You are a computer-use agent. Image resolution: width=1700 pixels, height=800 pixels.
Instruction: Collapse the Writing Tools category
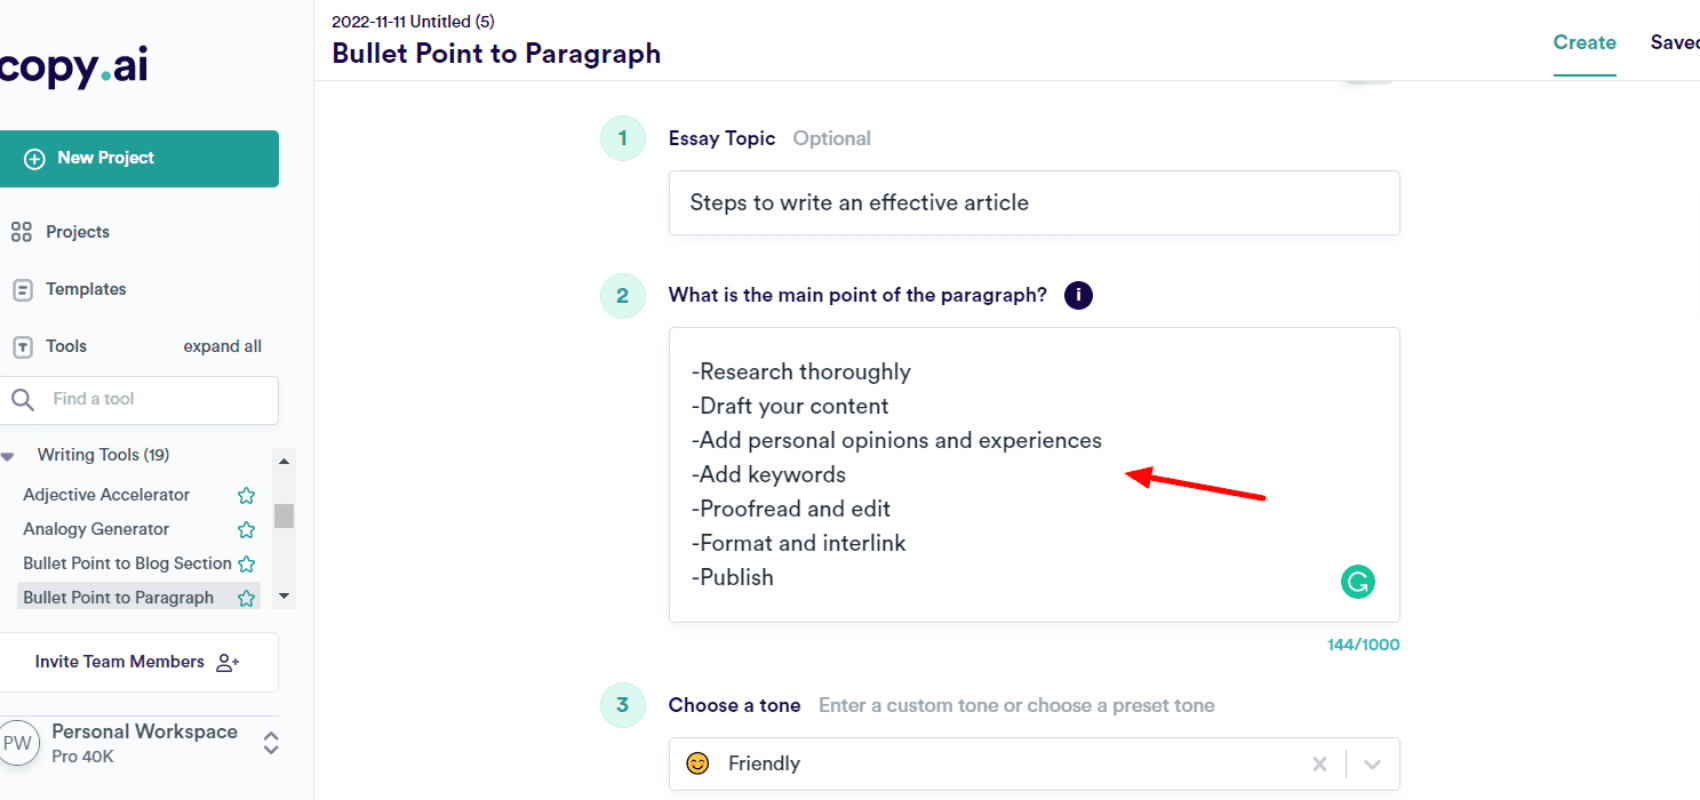8,456
